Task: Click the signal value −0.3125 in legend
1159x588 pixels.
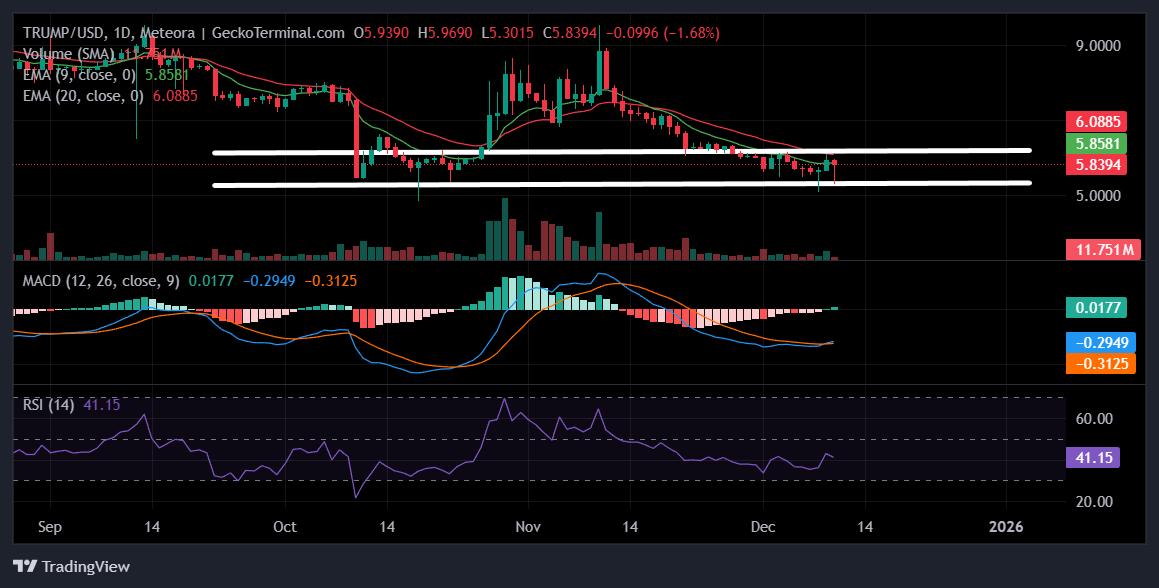Action: (x=330, y=281)
